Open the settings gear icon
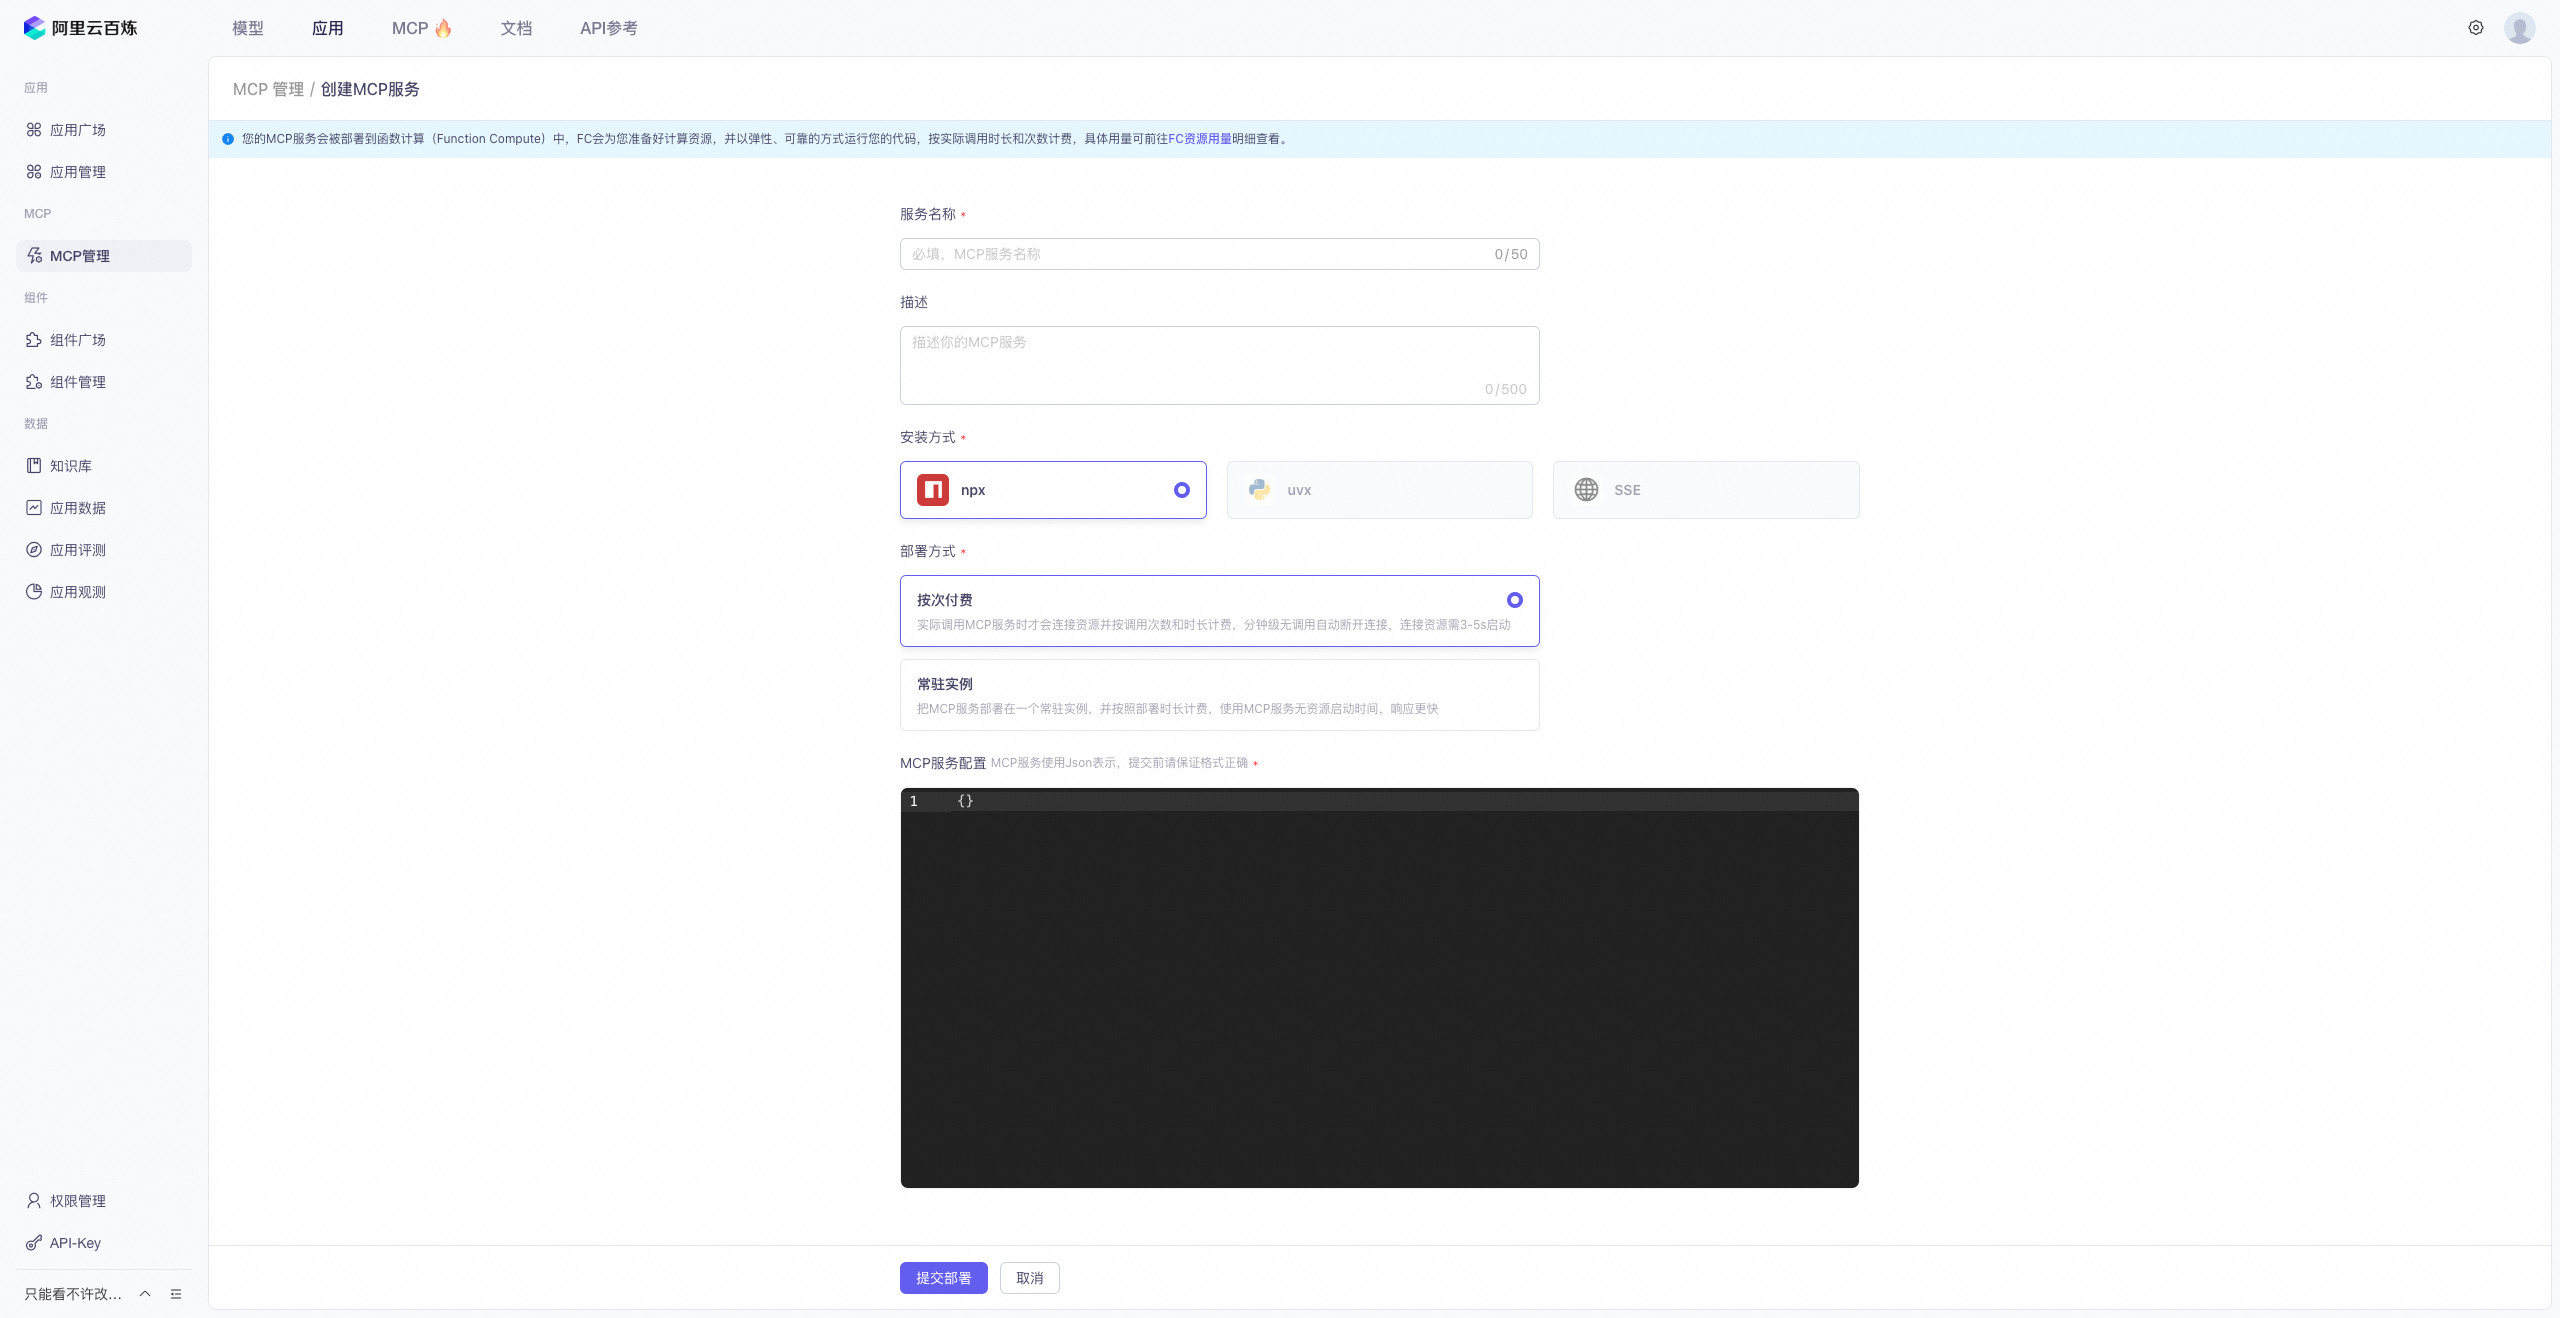The width and height of the screenshot is (2560, 1318). coord(2475,28)
